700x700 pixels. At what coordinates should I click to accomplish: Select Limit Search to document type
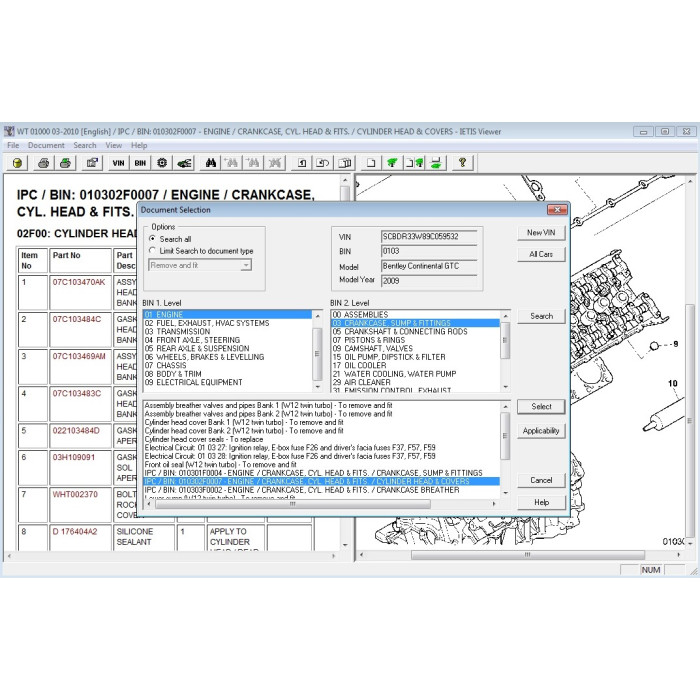tap(152, 250)
